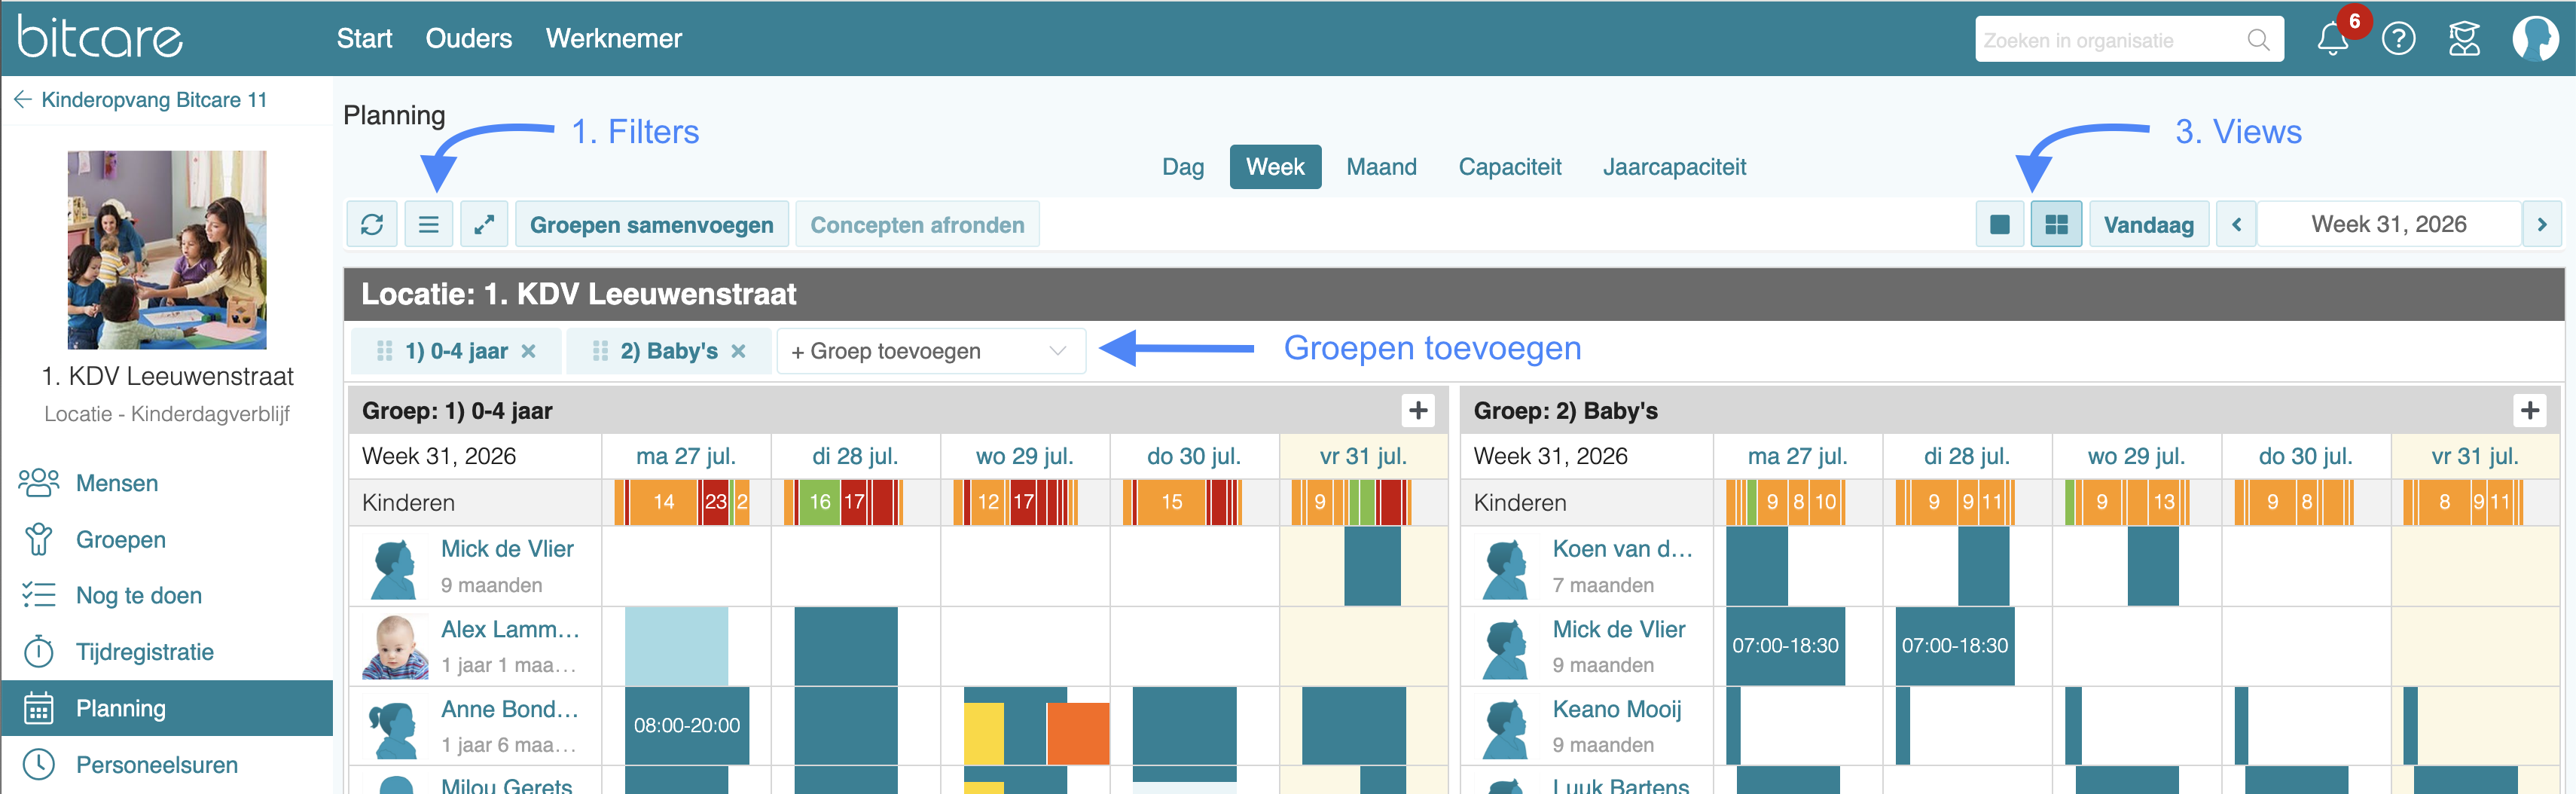Switch to single-column view
Screen dimensions: 2576x794
tap(2000, 224)
